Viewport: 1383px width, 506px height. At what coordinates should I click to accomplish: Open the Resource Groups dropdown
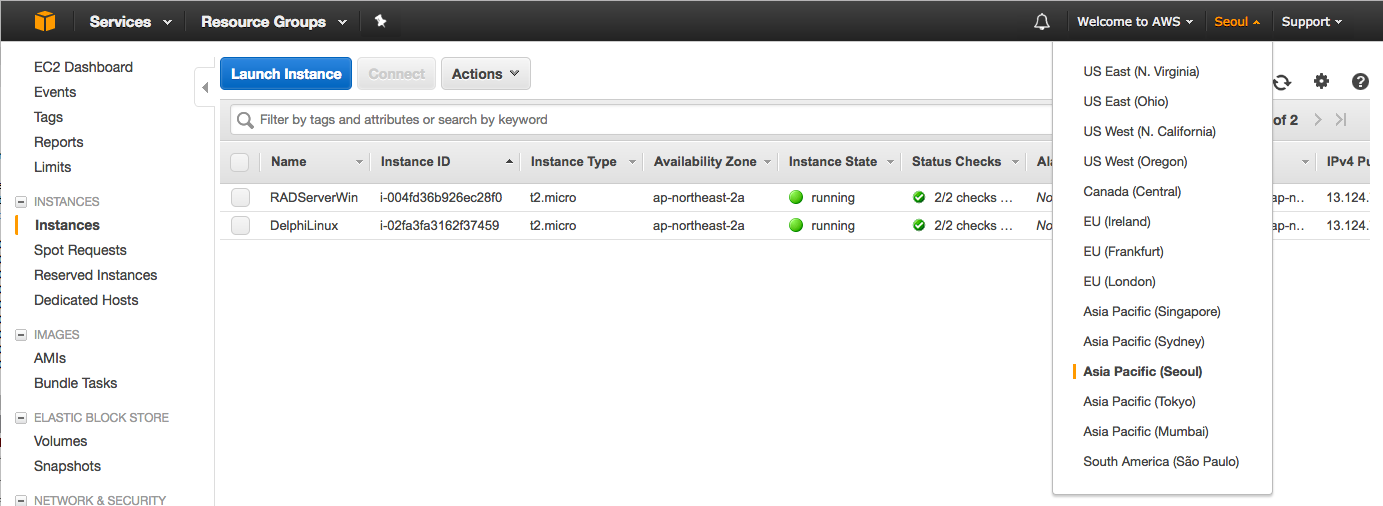click(274, 21)
